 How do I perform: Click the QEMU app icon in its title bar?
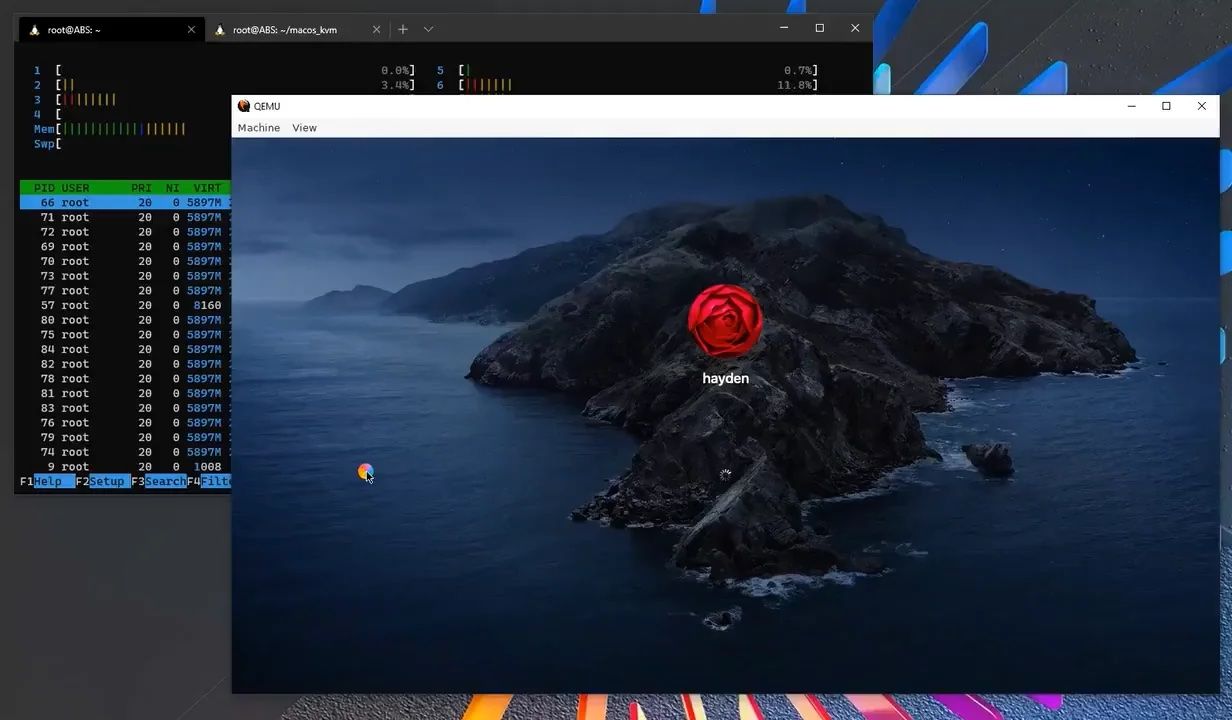coord(244,106)
